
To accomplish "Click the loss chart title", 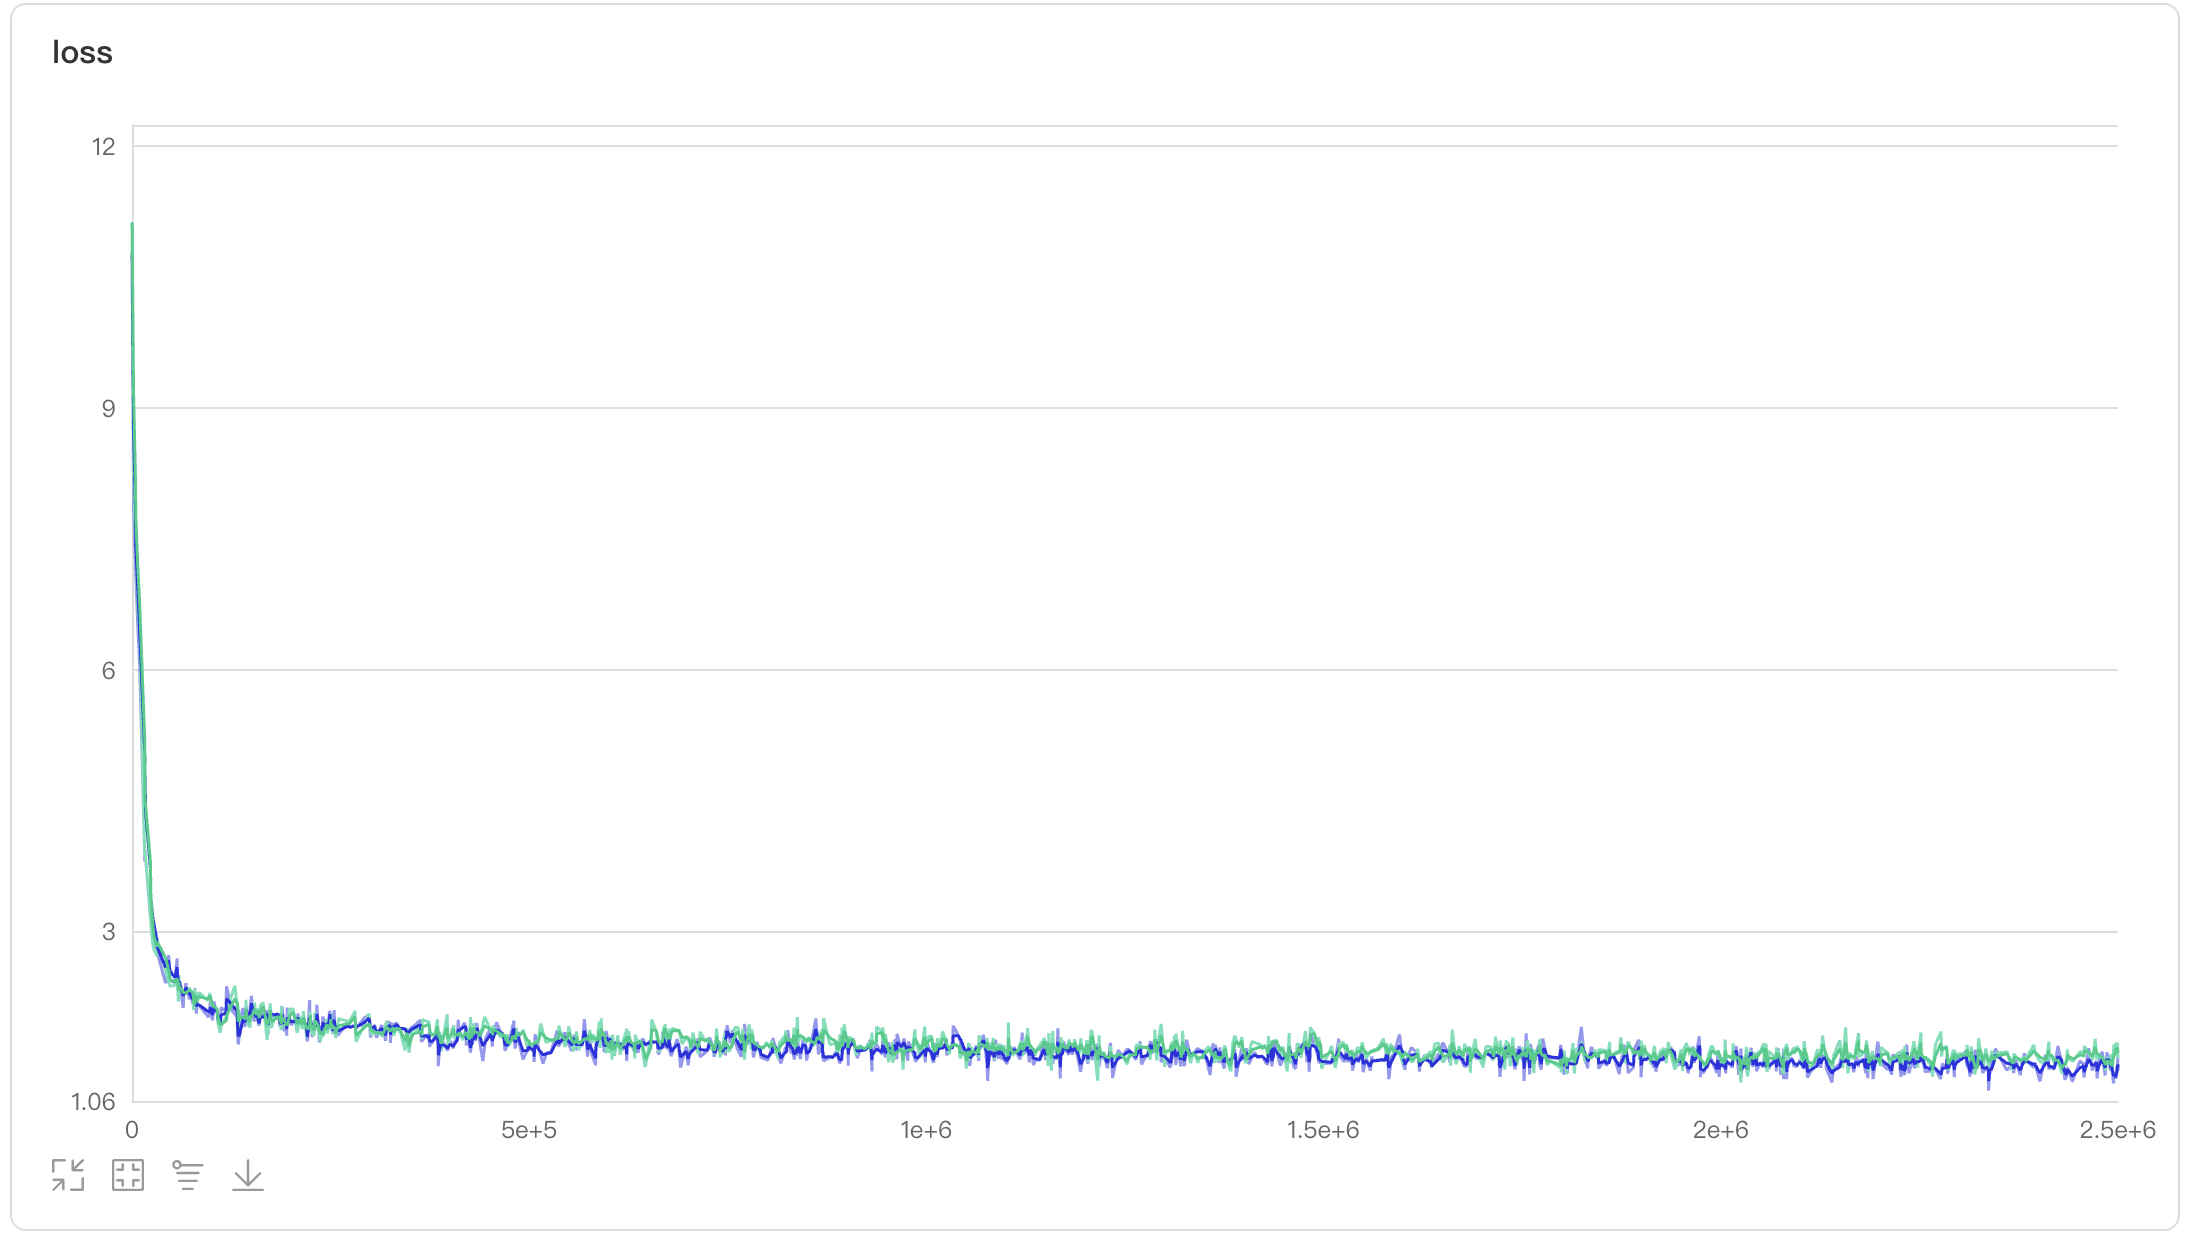I will [82, 52].
